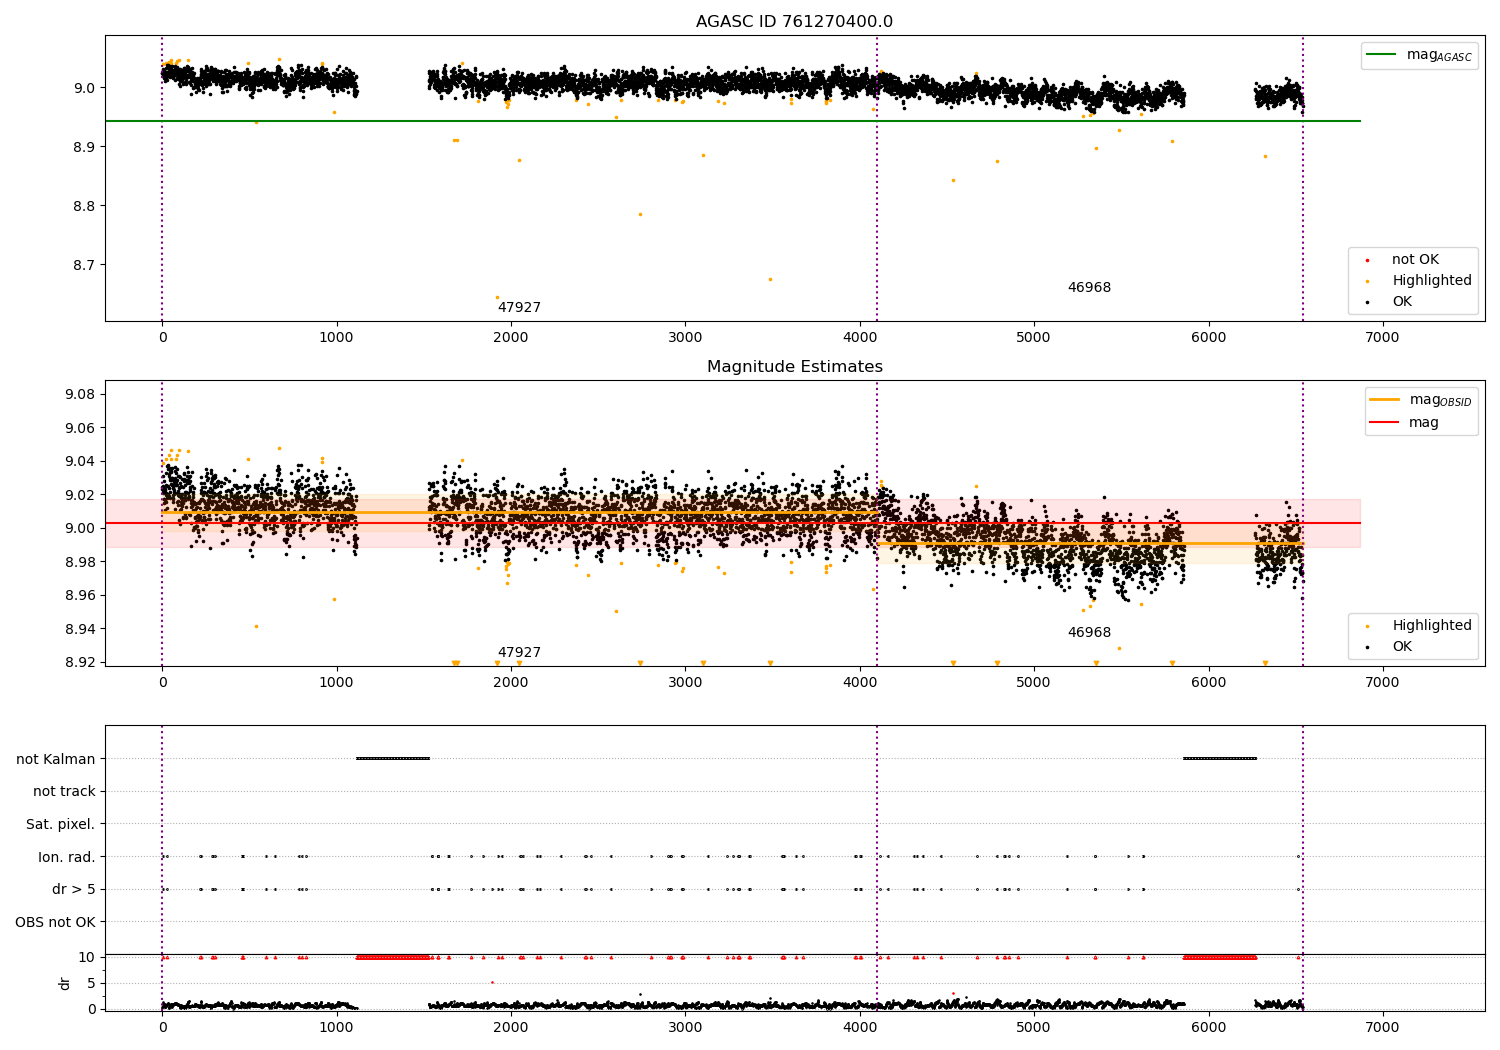
Task: Click the mag OBSID legend entry
Action: (1421, 400)
